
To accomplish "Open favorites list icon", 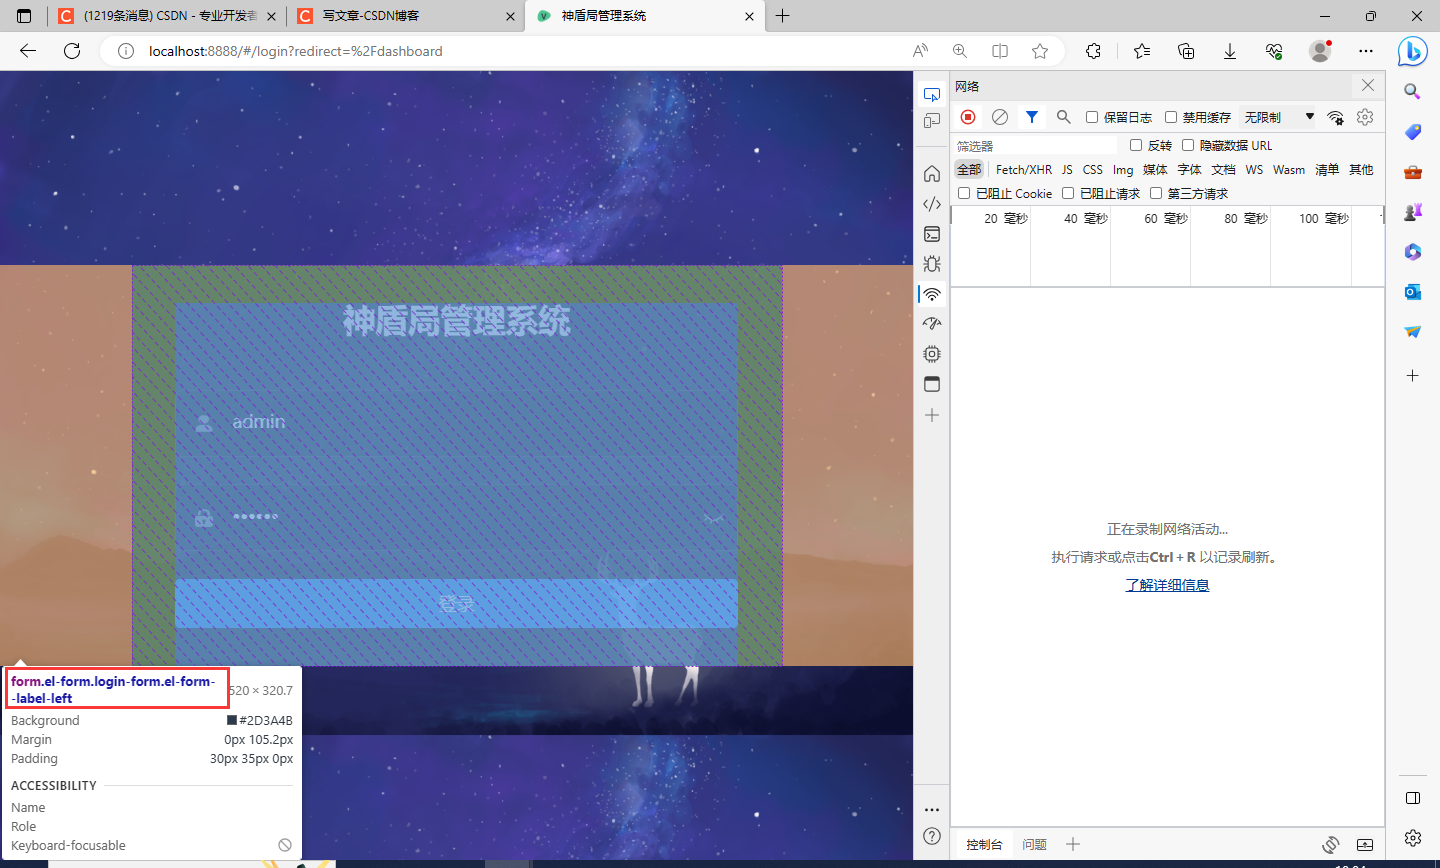I will (1142, 51).
